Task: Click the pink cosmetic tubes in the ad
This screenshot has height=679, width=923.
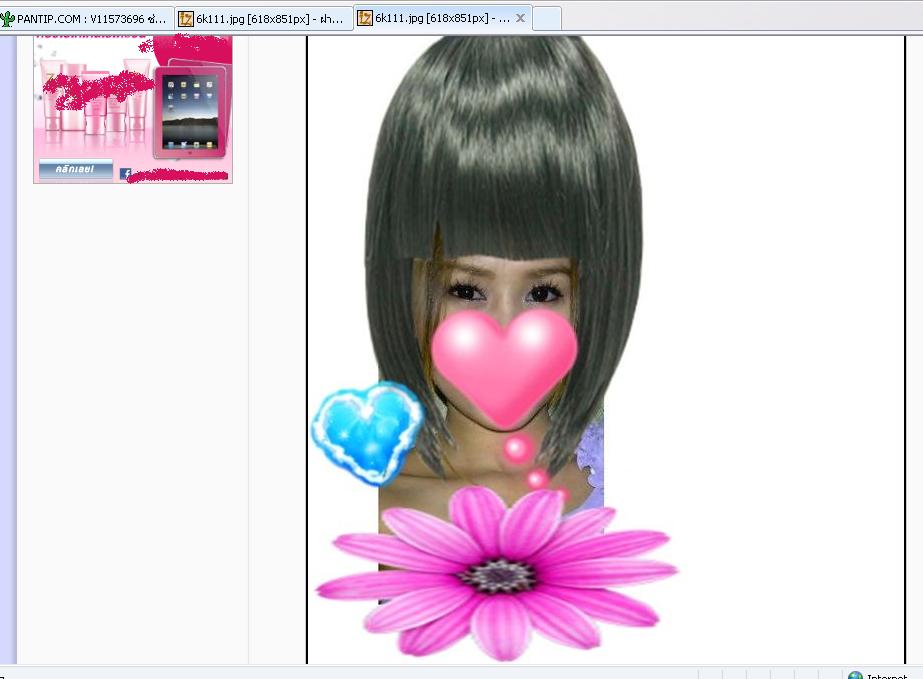Action: [x=95, y=96]
